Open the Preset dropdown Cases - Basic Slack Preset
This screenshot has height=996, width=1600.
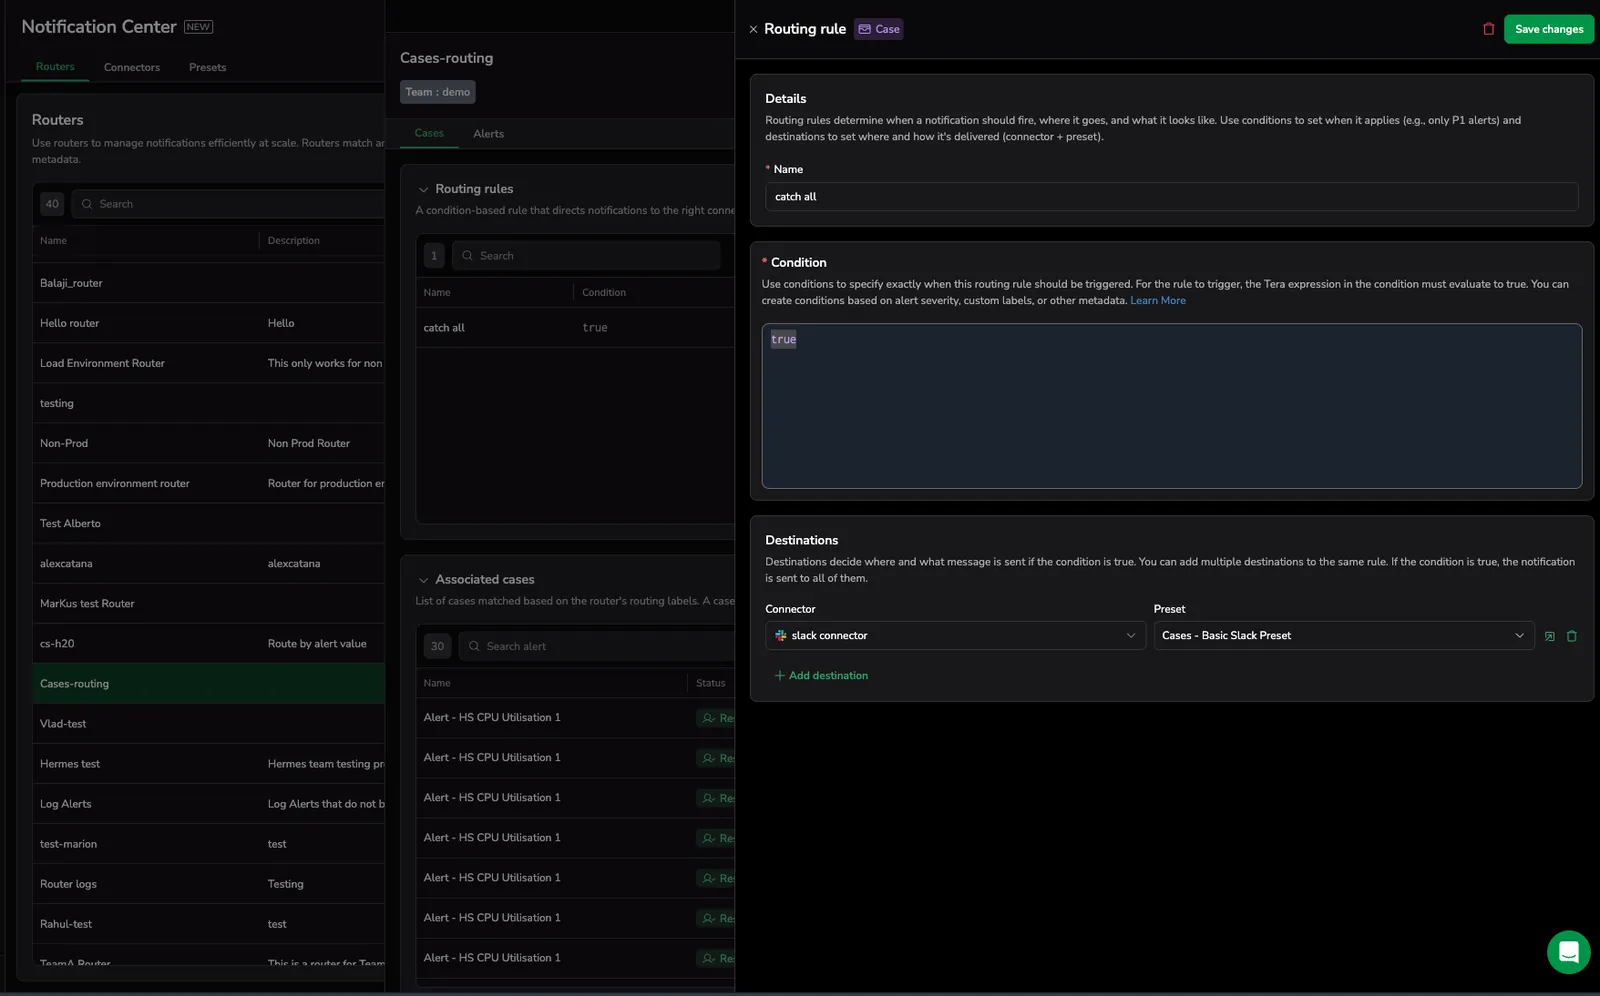(x=1343, y=636)
